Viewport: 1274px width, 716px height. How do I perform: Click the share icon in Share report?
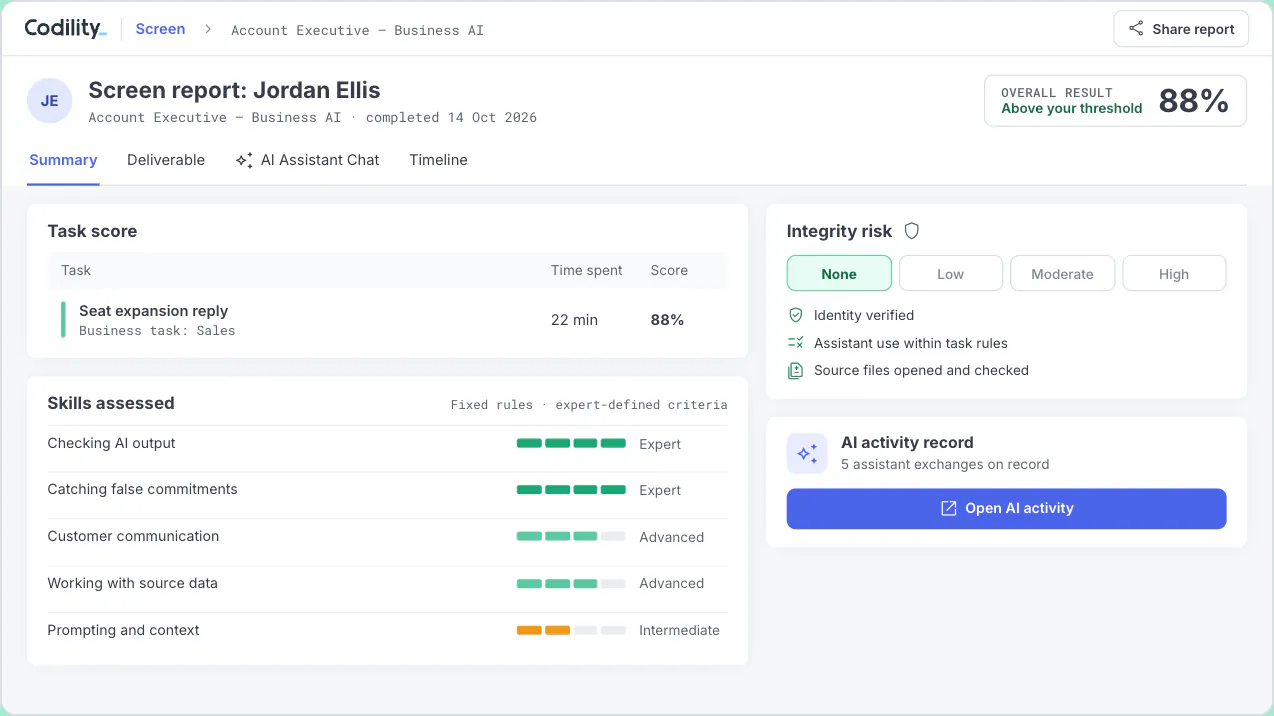[x=1136, y=29]
